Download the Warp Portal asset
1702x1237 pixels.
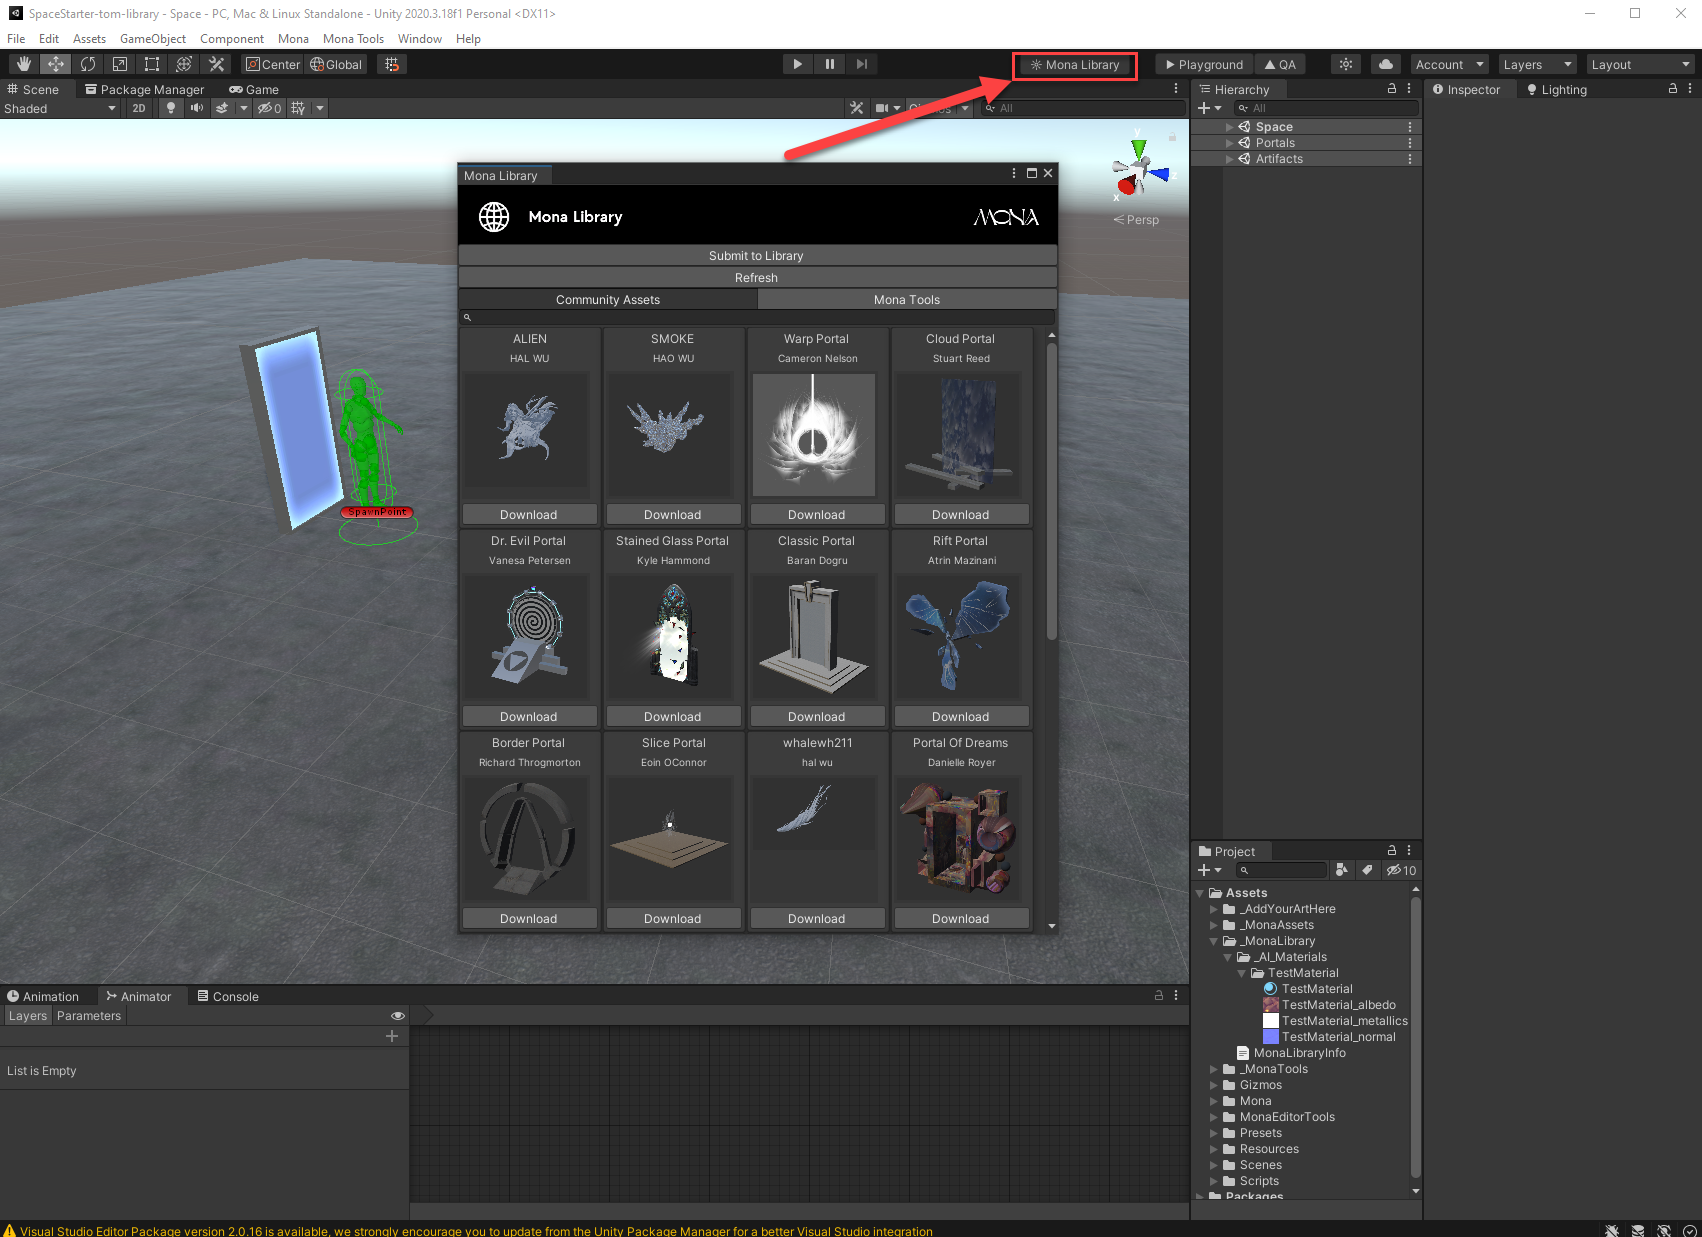click(816, 514)
